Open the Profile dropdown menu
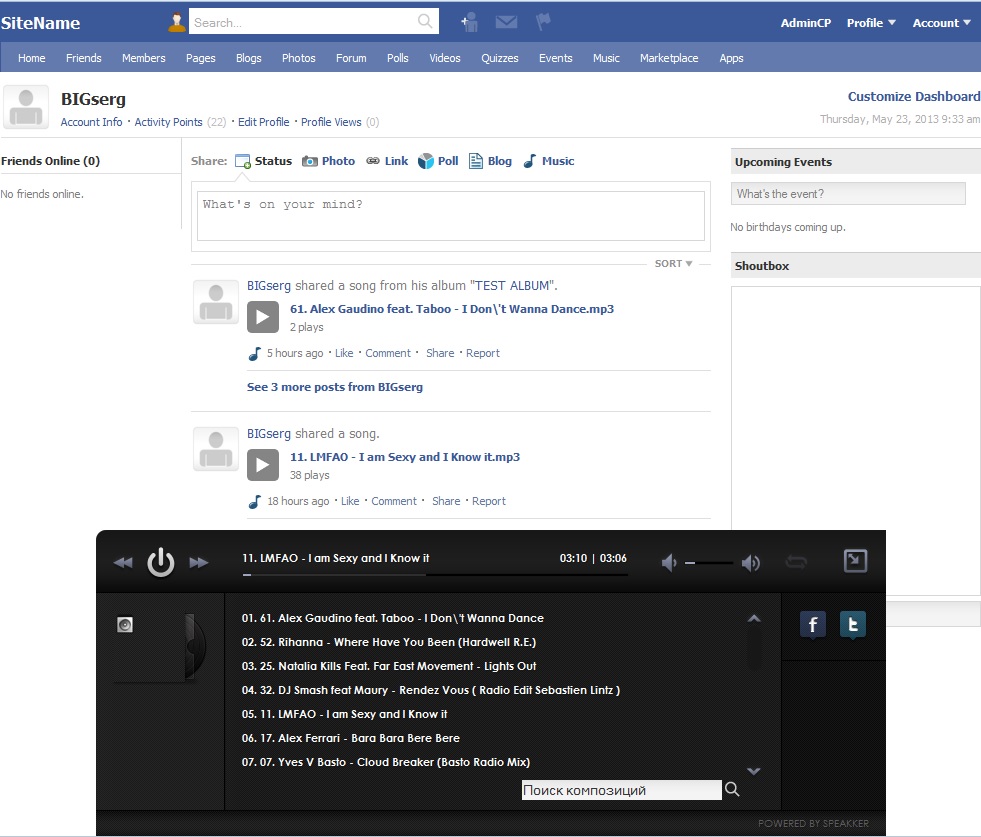981x837 pixels. [871, 23]
